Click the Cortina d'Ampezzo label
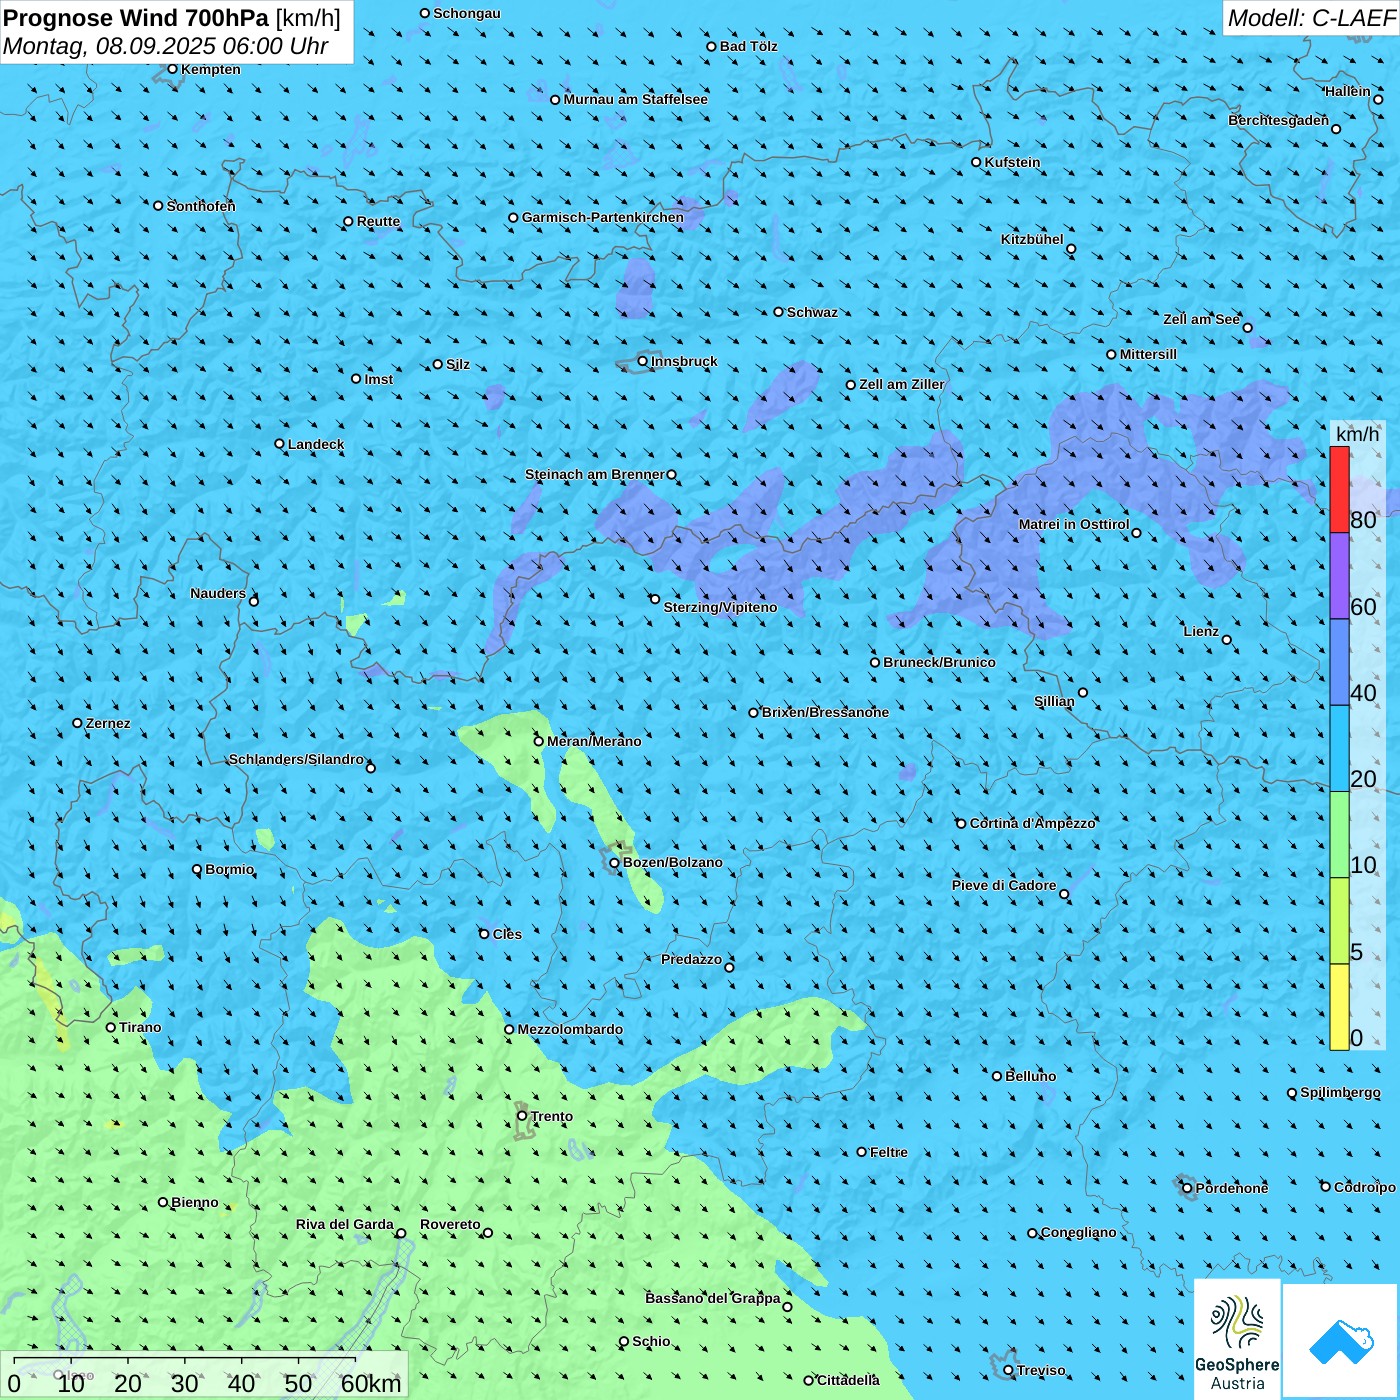1400x1400 pixels. click(1033, 823)
